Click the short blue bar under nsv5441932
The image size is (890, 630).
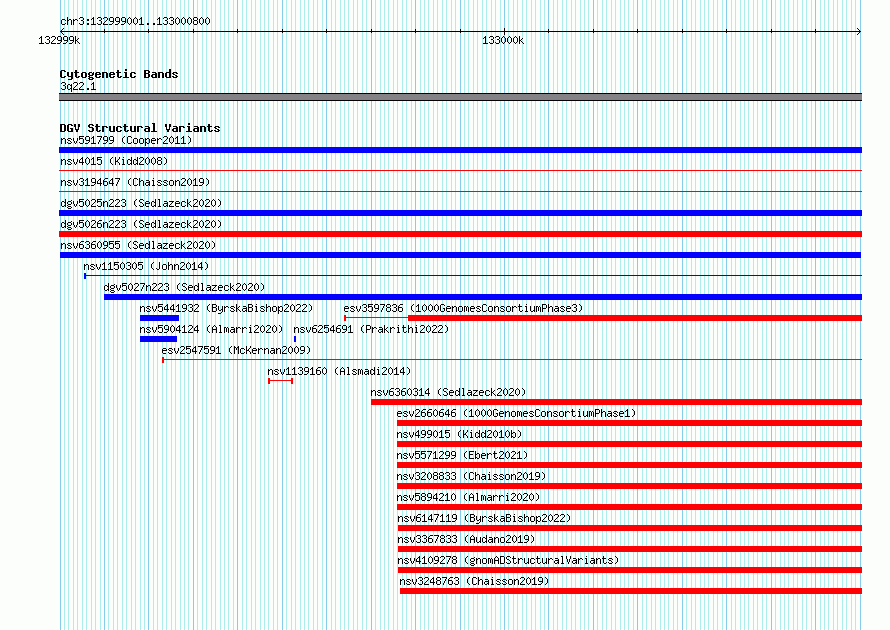159,318
